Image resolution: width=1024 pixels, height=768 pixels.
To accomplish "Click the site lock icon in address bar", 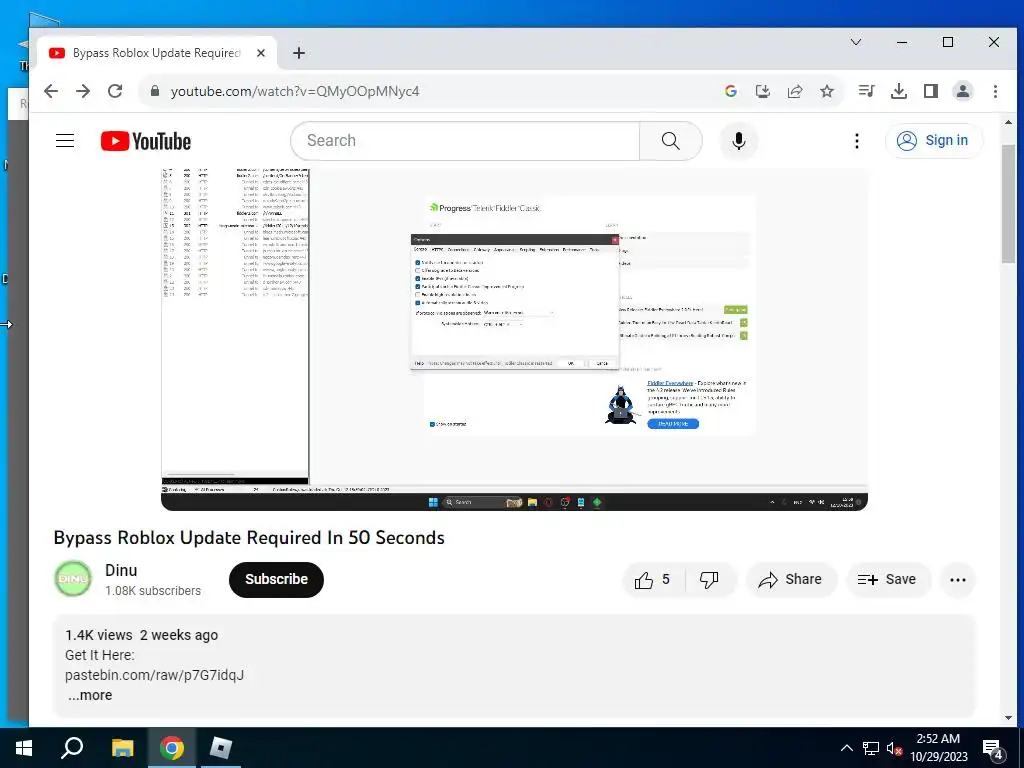I will 155,91.
